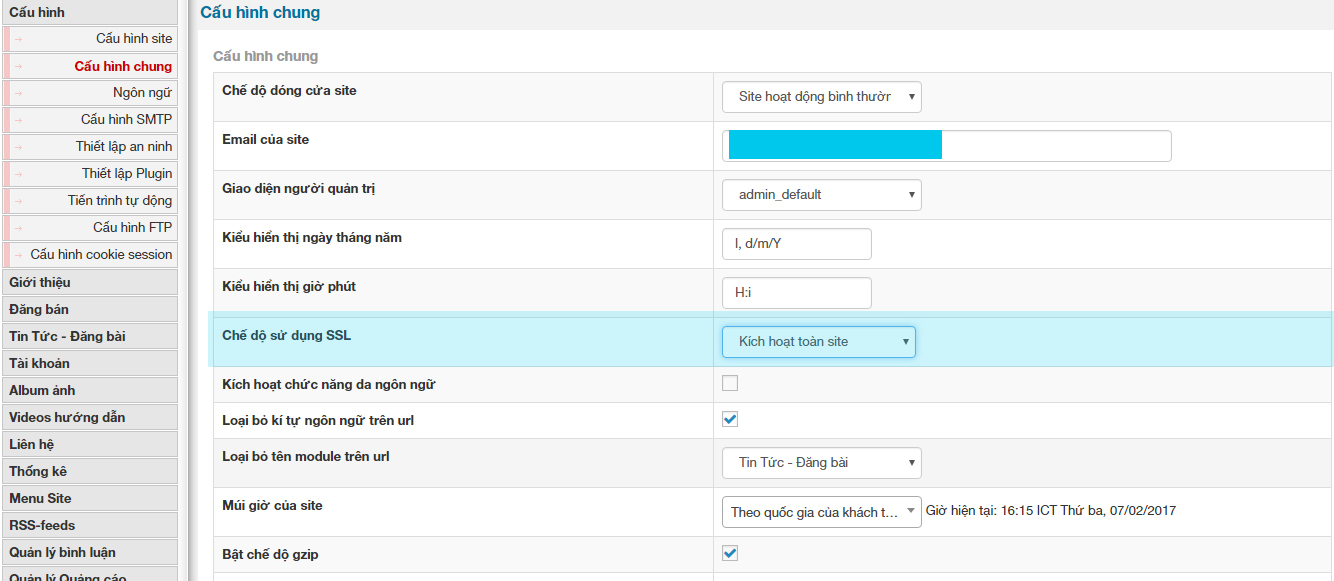Enable the Kích hoạt chức năng đa ngôn ngữ checkbox
The width and height of the screenshot is (1334, 581).
click(730, 383)
